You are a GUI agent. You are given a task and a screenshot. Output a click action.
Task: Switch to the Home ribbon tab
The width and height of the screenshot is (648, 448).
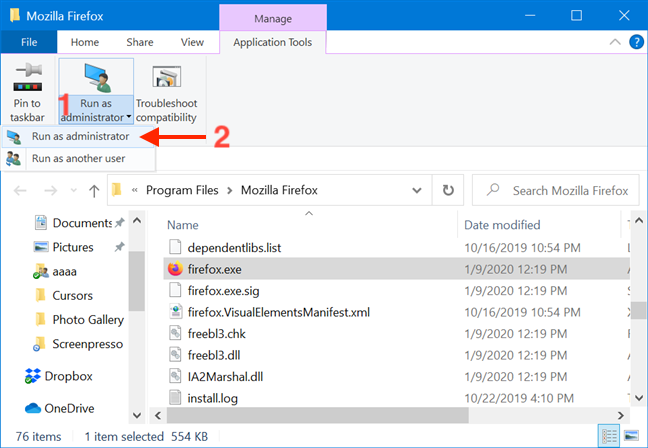[85, 42]
